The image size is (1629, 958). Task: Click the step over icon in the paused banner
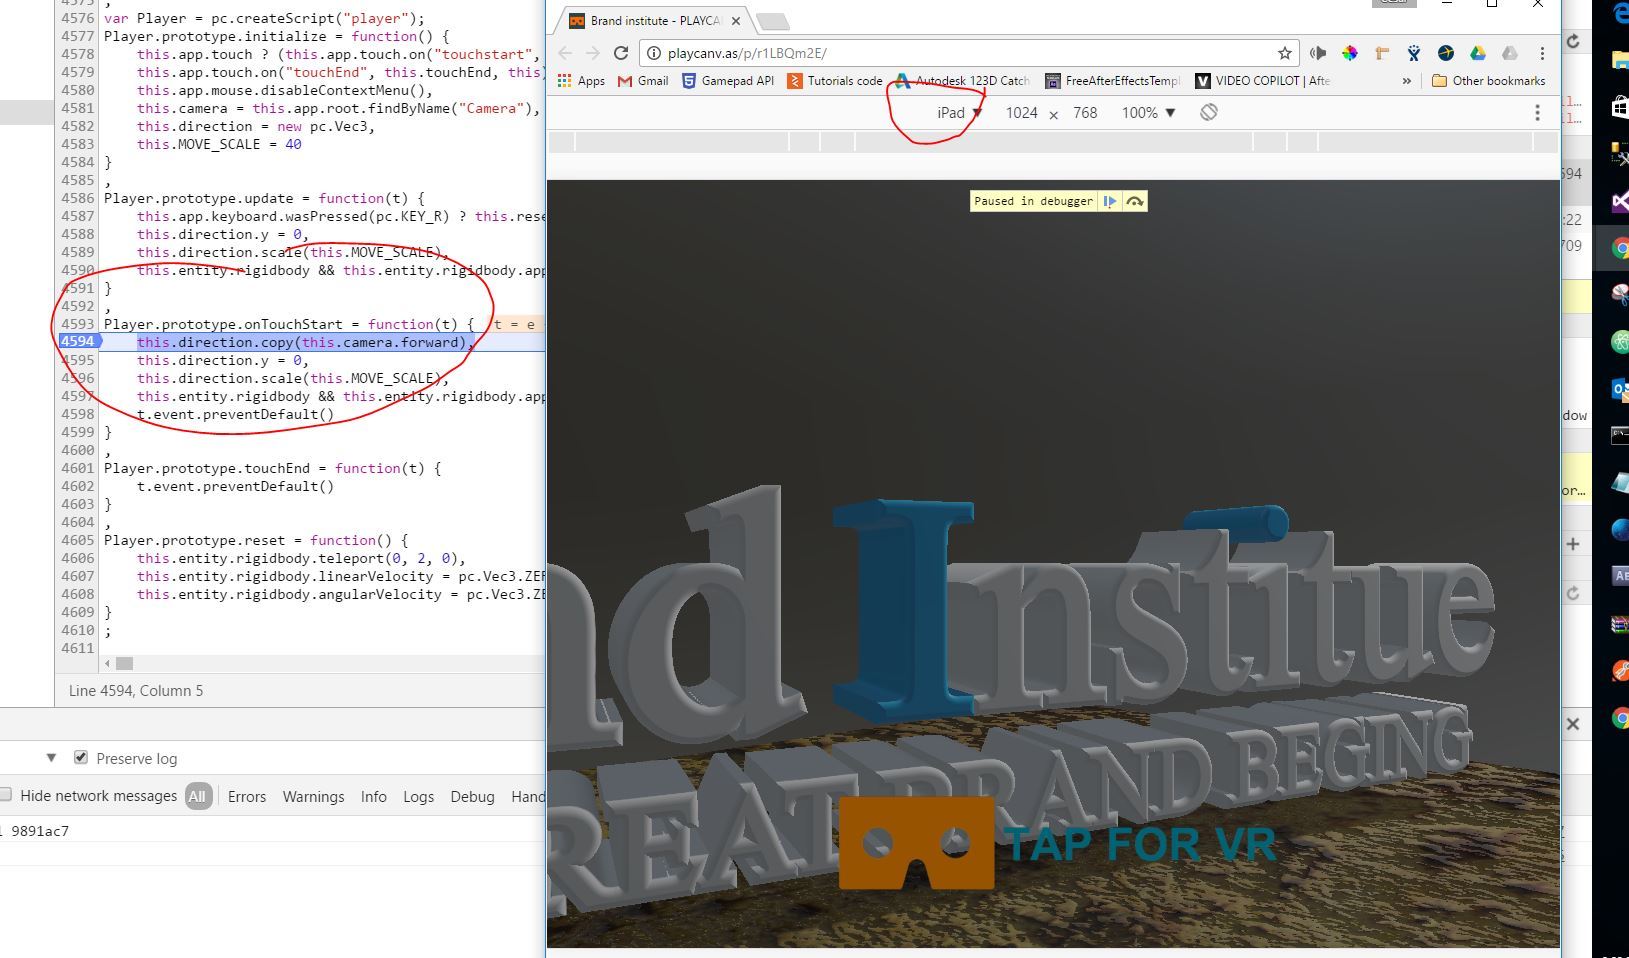click(1135, 201)
